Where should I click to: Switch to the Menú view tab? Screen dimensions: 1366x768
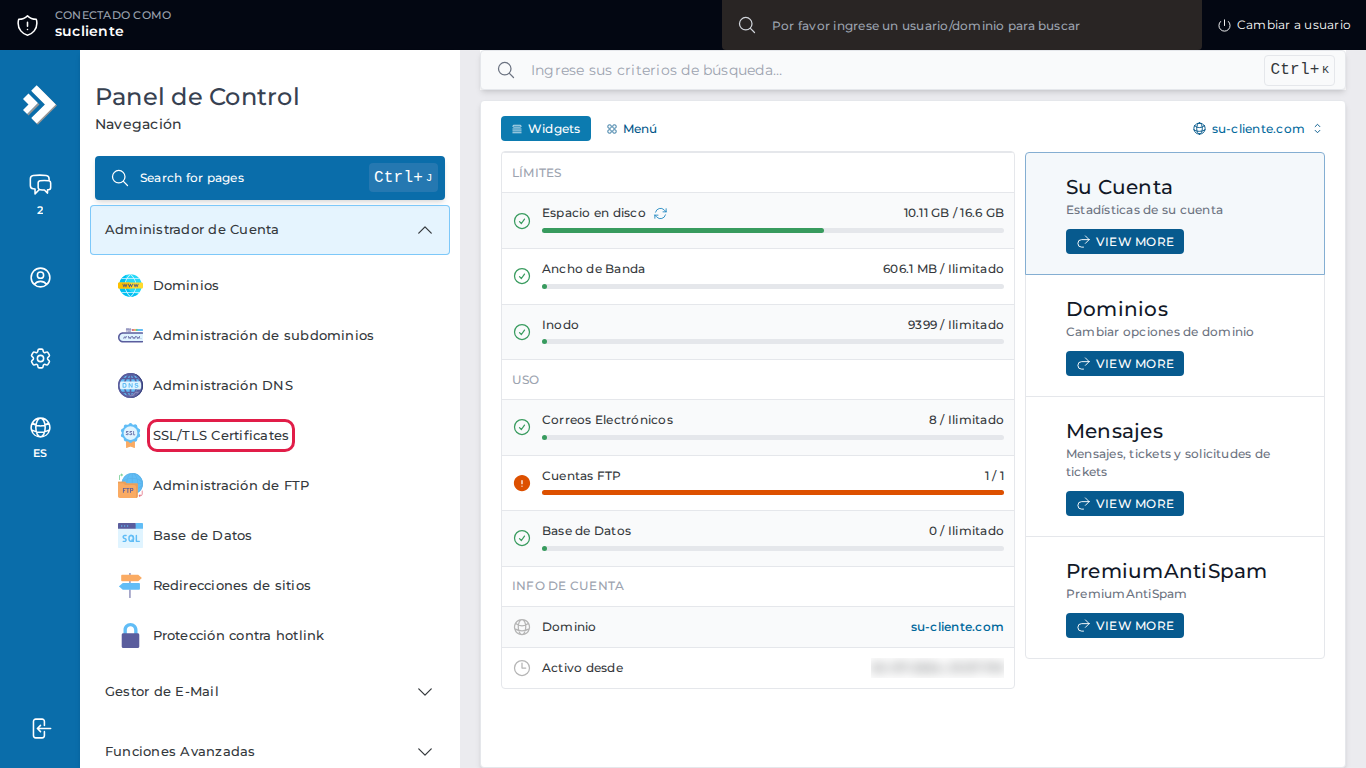tap(632, 129)
